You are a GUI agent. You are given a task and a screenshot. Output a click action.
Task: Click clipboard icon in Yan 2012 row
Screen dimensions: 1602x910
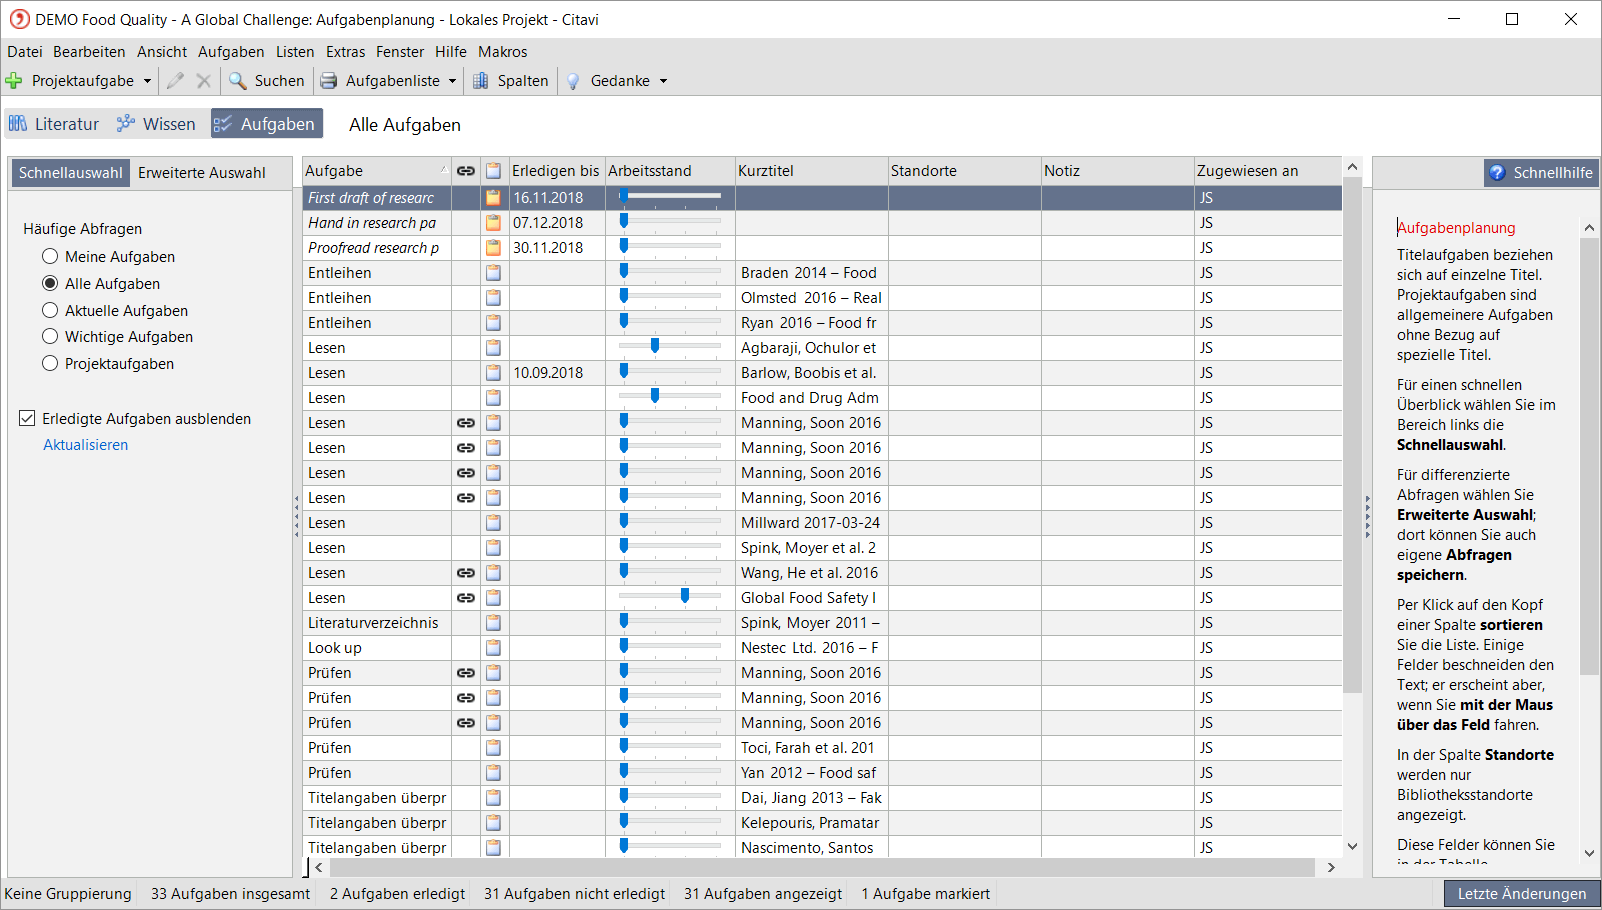493,773
